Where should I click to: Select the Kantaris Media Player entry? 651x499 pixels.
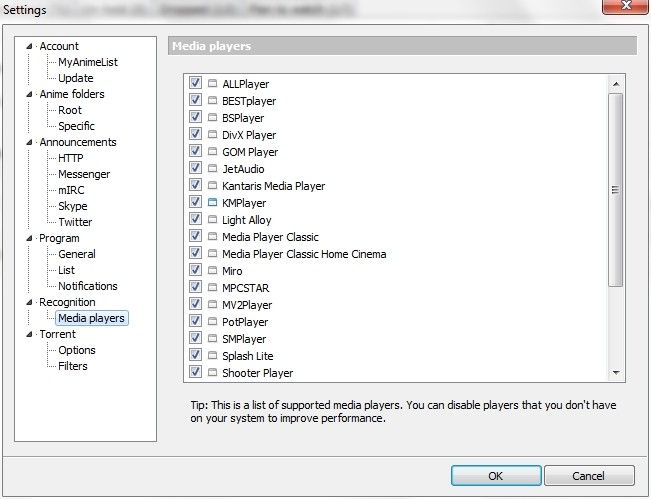pyautogui.click(x=273, y=186)
